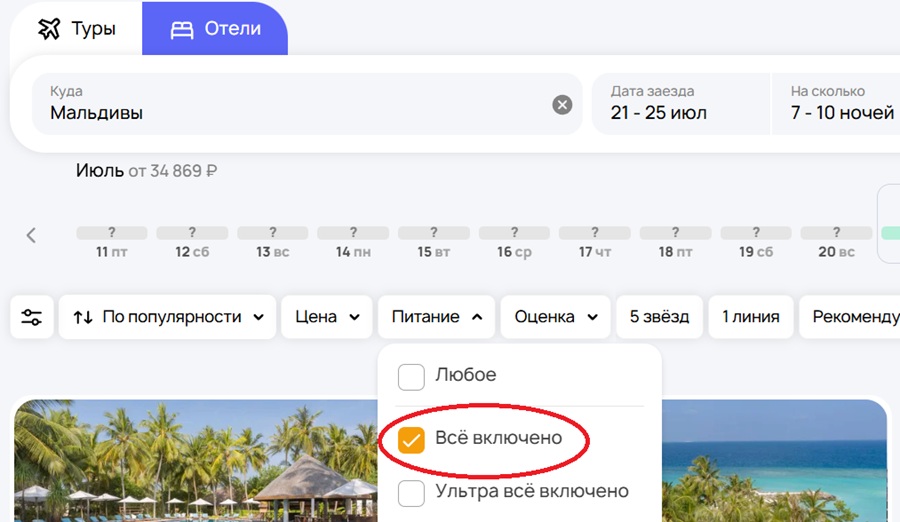
Task: Pick the date 19 сб
Action: point(756,242)
